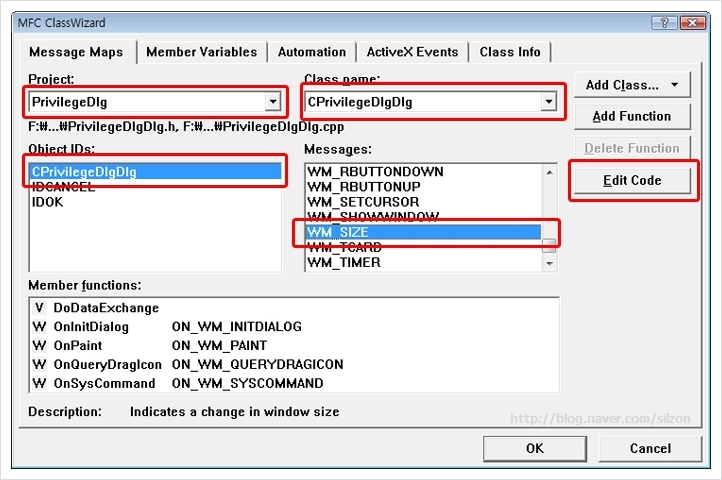Screen dimensions: 722x480
Task: Expand the Class name dropdown arrow
Action: (x=548, y=101)
